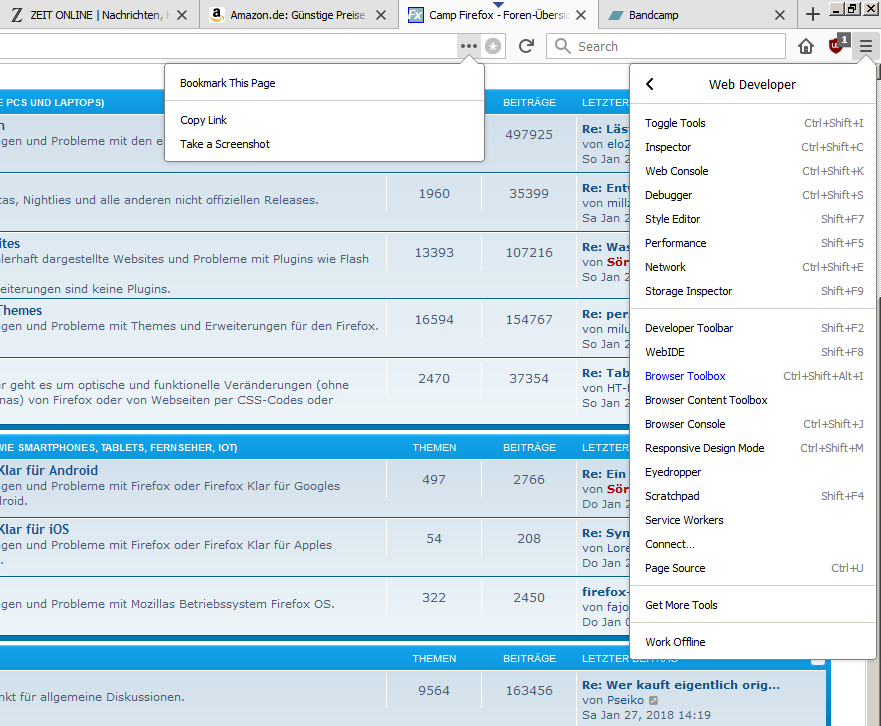Open a new tab with plus button

click(813, 14)
